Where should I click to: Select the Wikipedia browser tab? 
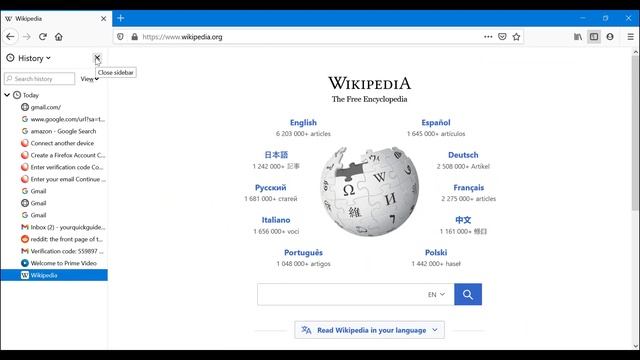(x=56, y=19)
